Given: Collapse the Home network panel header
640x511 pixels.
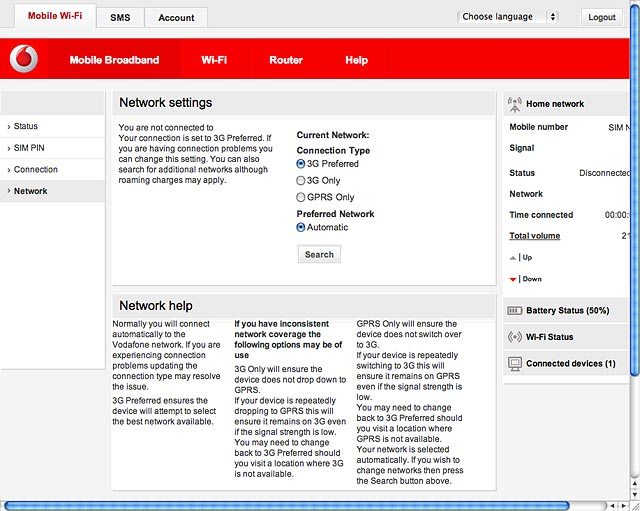Looking at the screenshot, I should (x=567, y=104).
